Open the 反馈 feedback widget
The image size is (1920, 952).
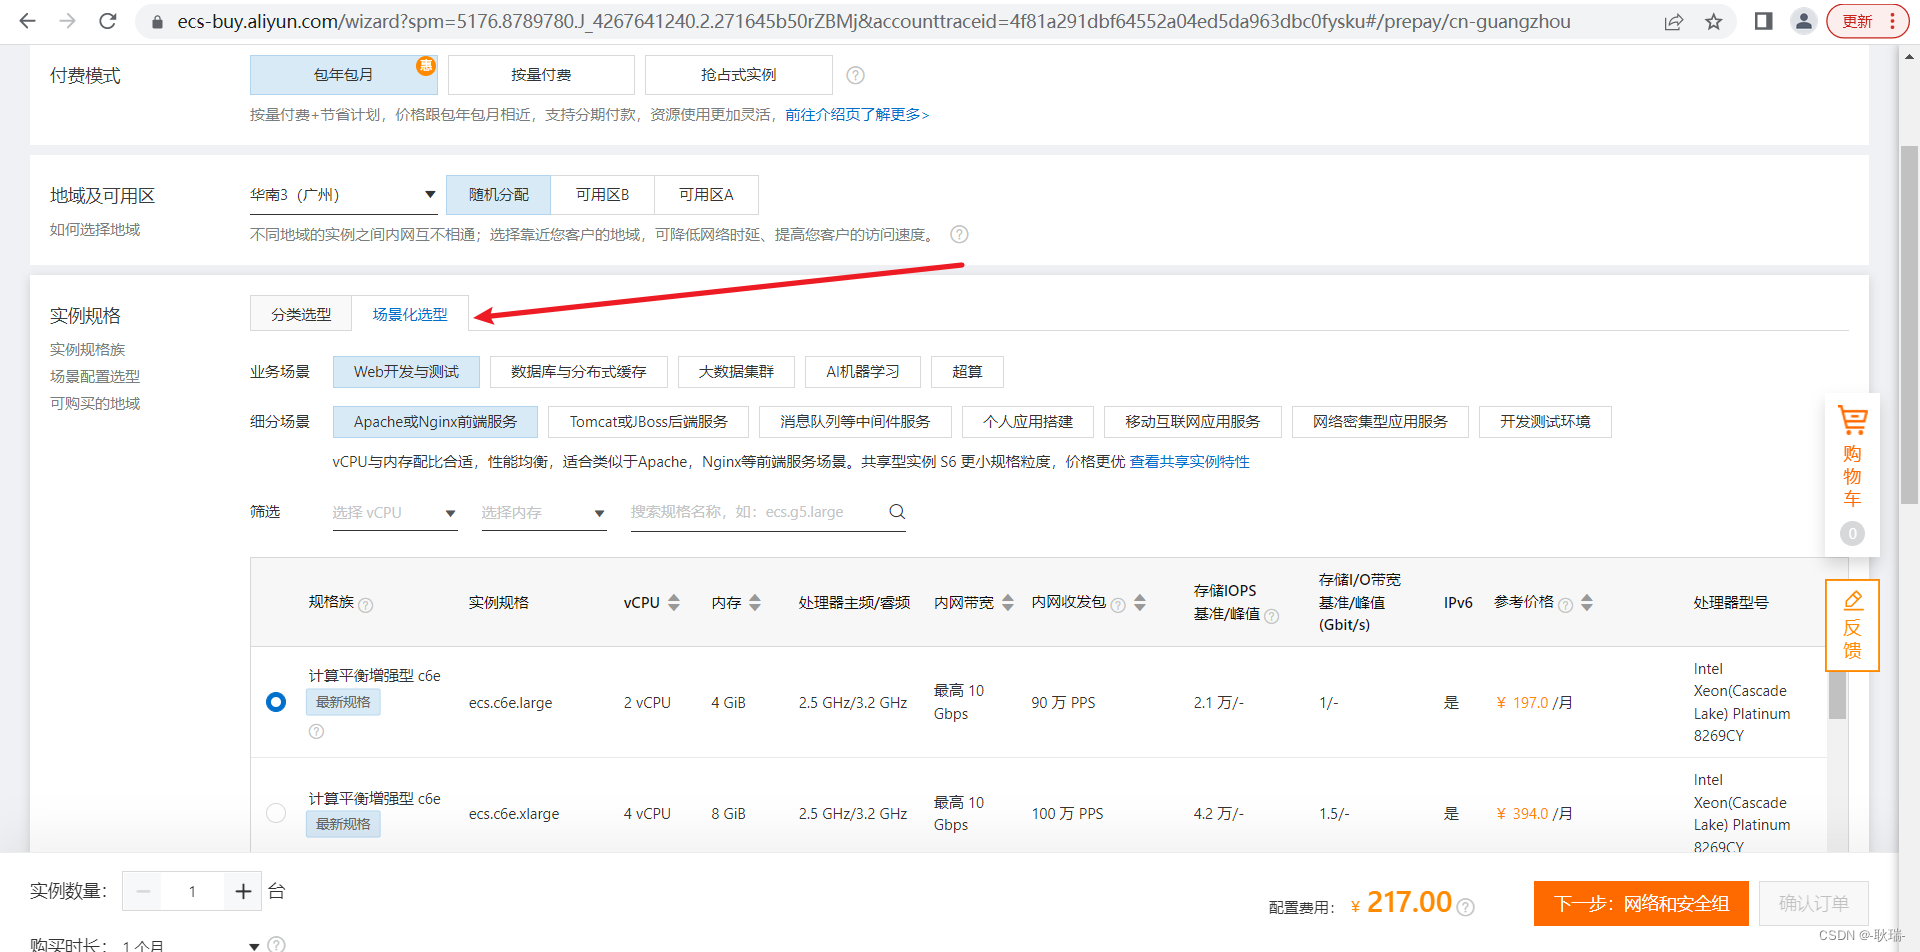point(1852,625)
